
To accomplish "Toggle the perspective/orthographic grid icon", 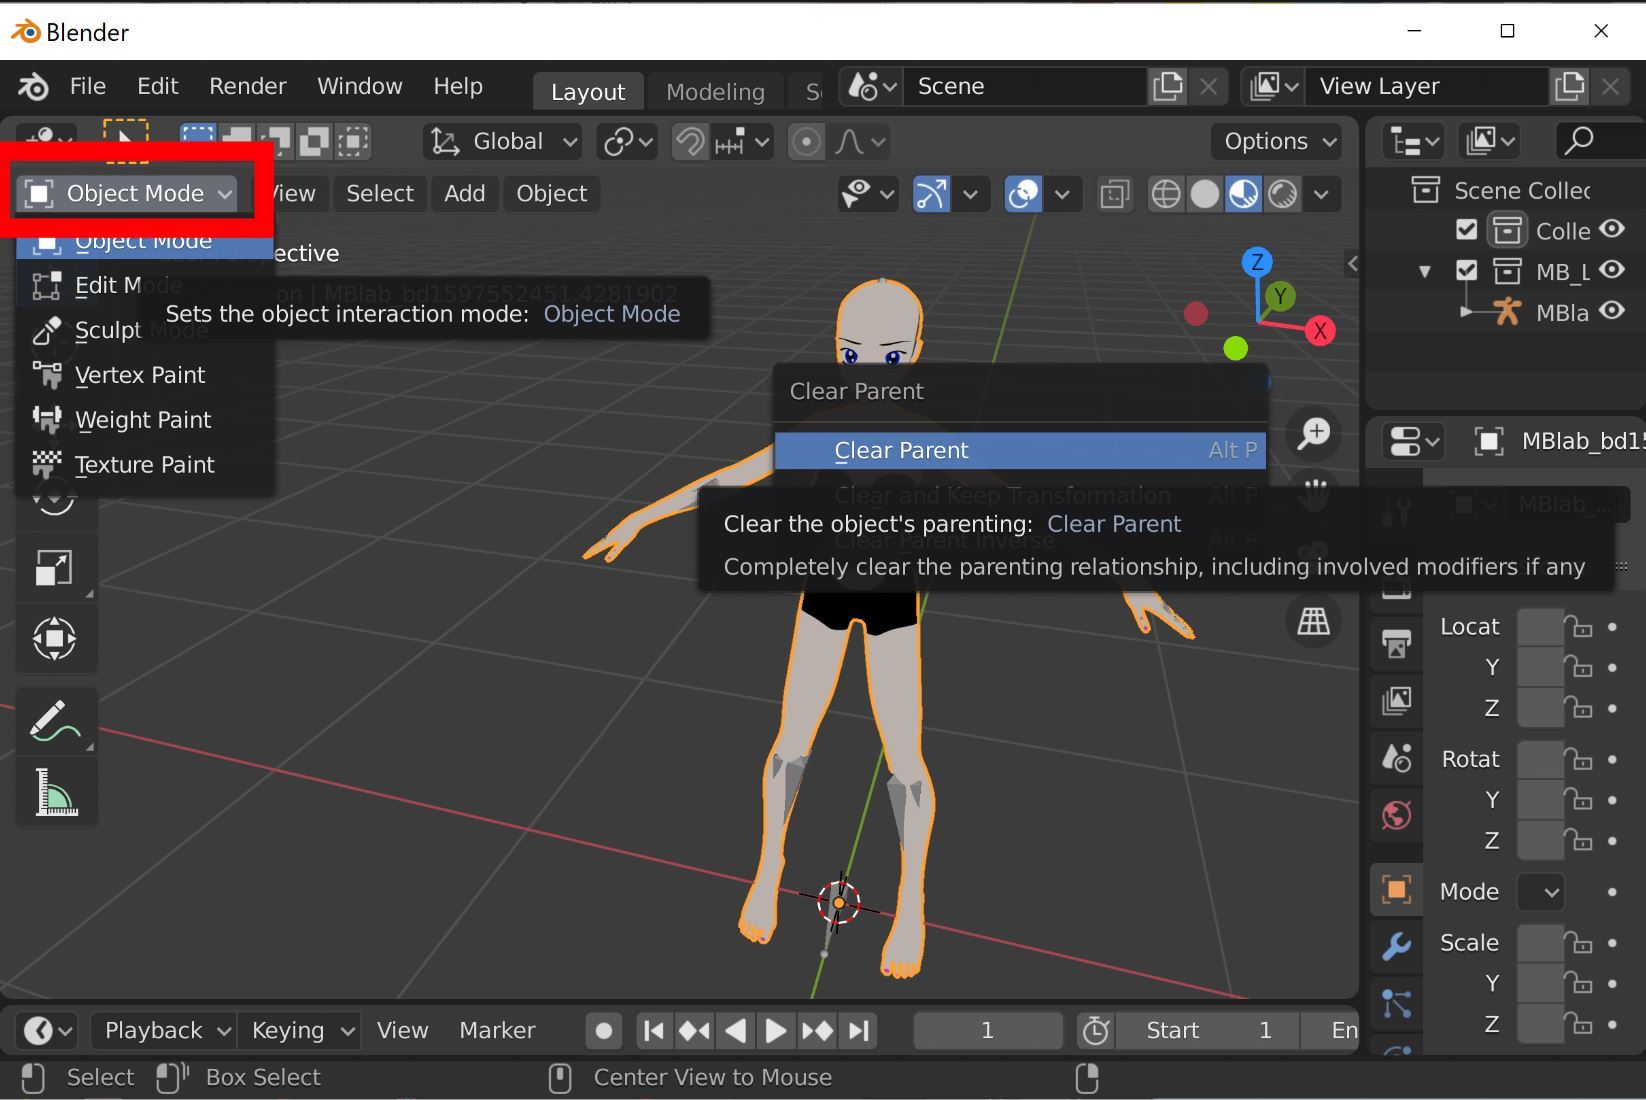I will pyautogui.click(x=1313, y=621).
